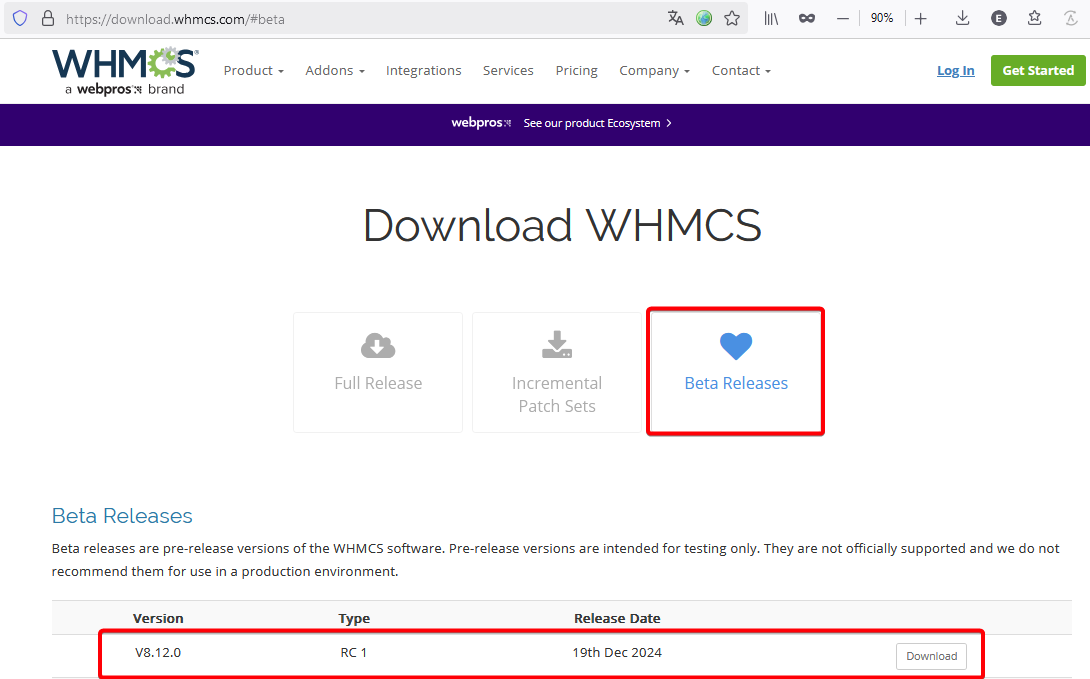Click the Release Date column header
1090x679 pixels.
617,619
